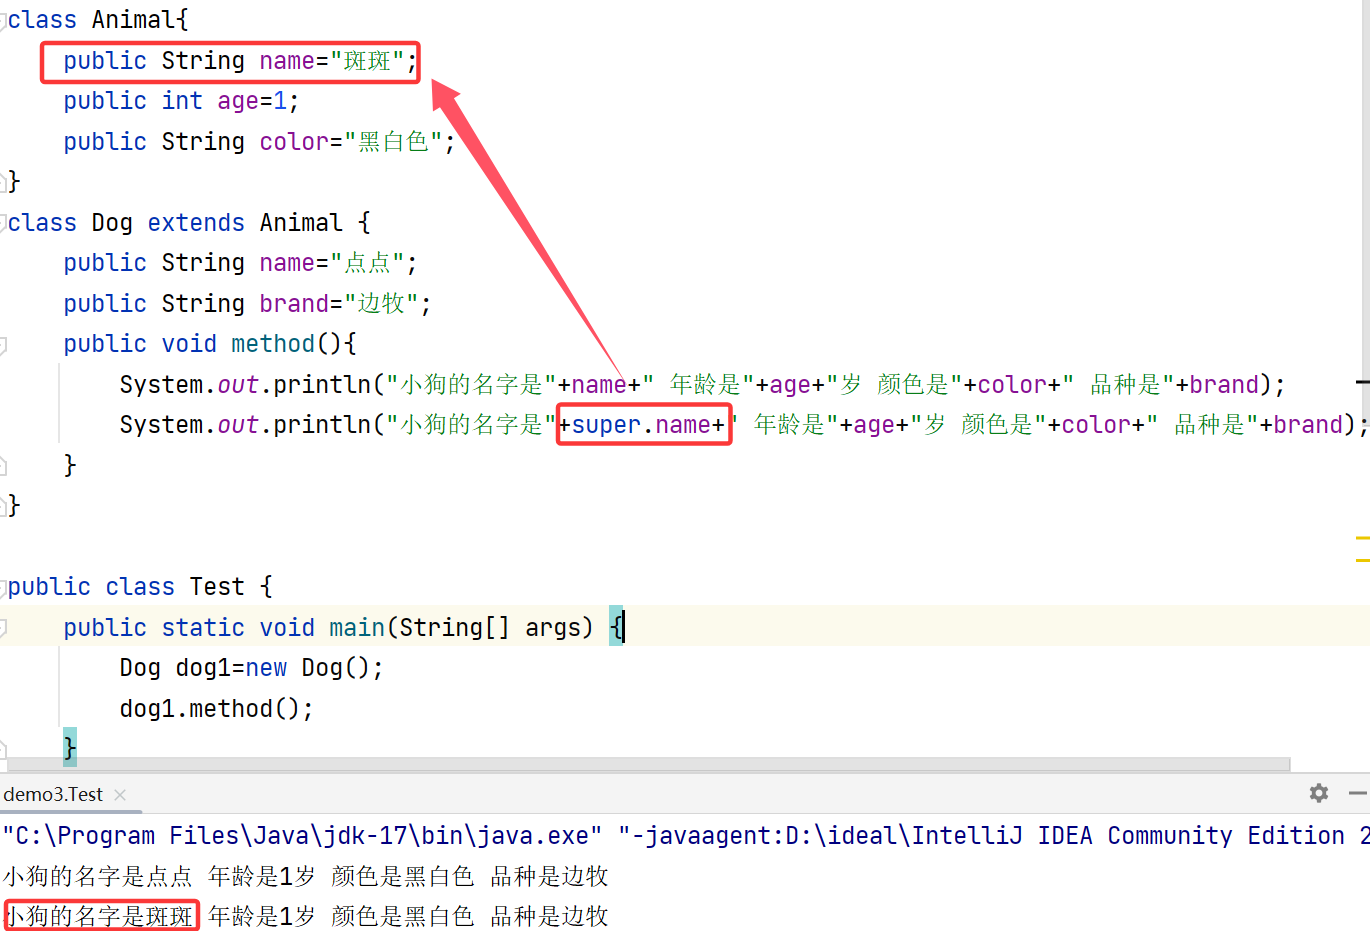Click the name field holding "斑斑" in Animal
1370x931 pixels.
[x=287, y=61]
